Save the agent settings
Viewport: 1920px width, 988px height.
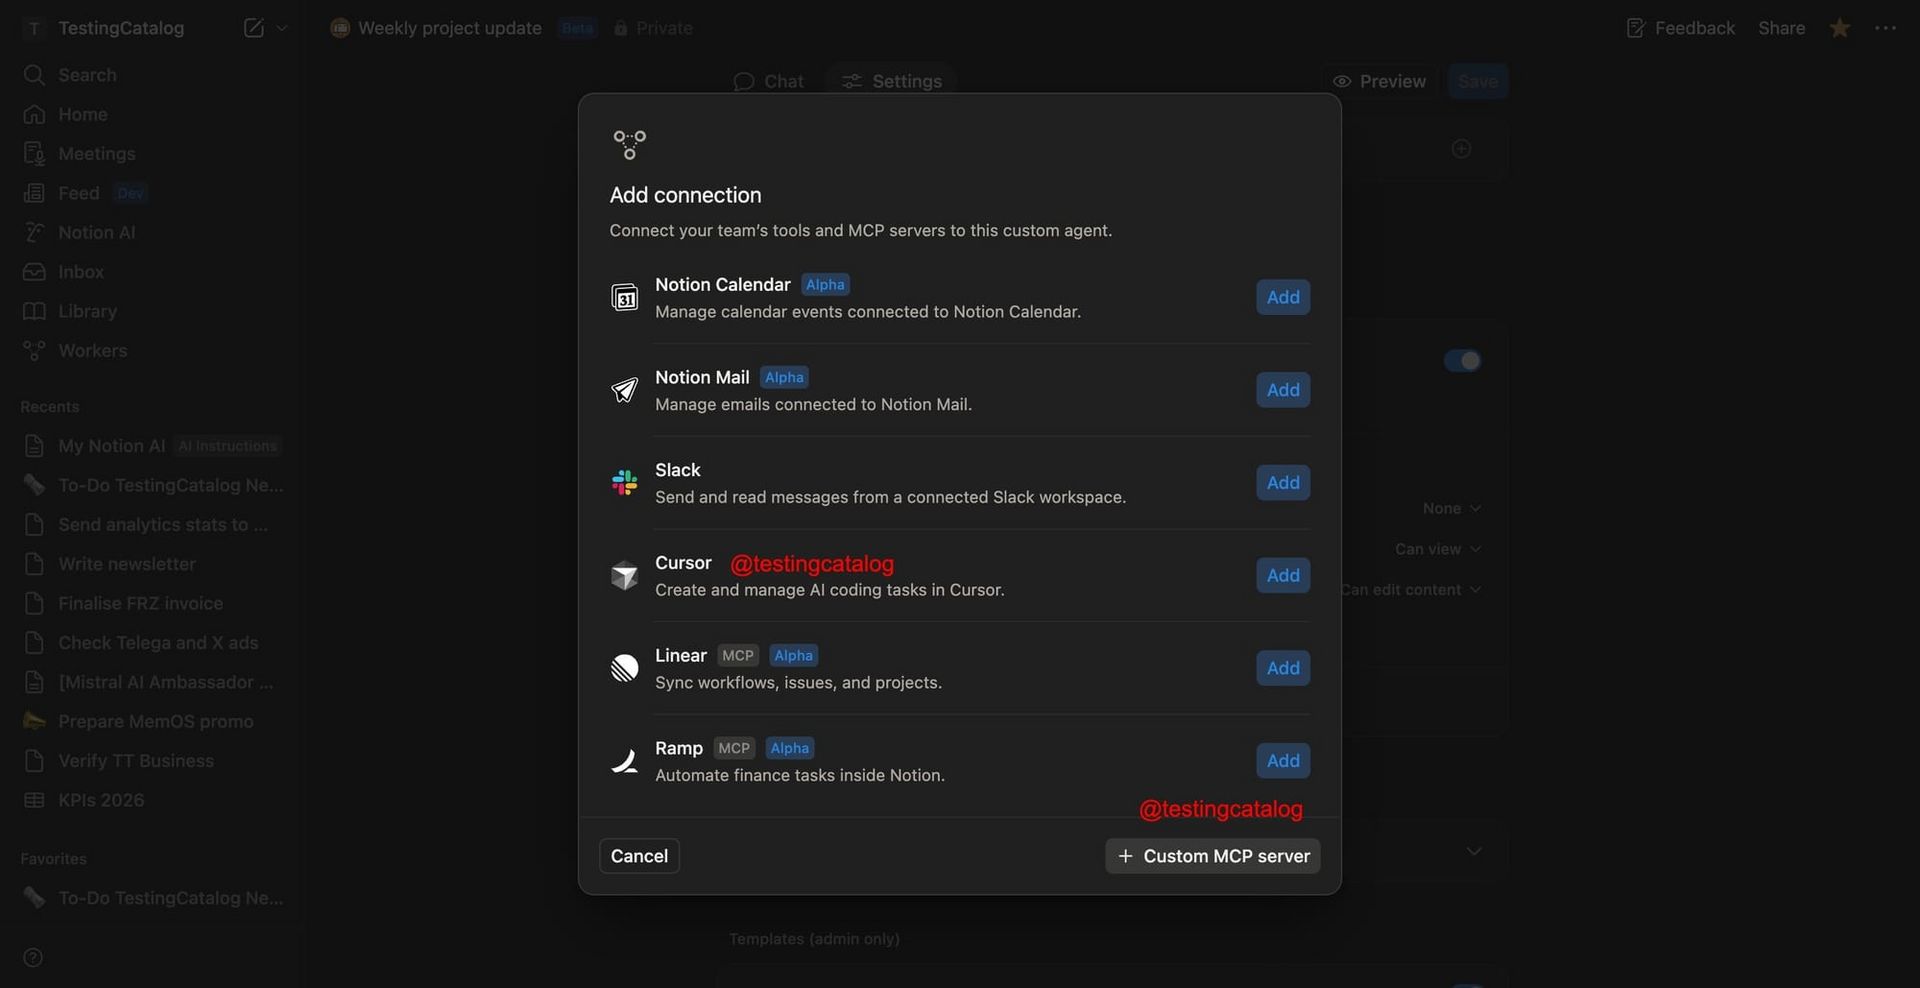pyautogui.click(x=1478, y=81)
